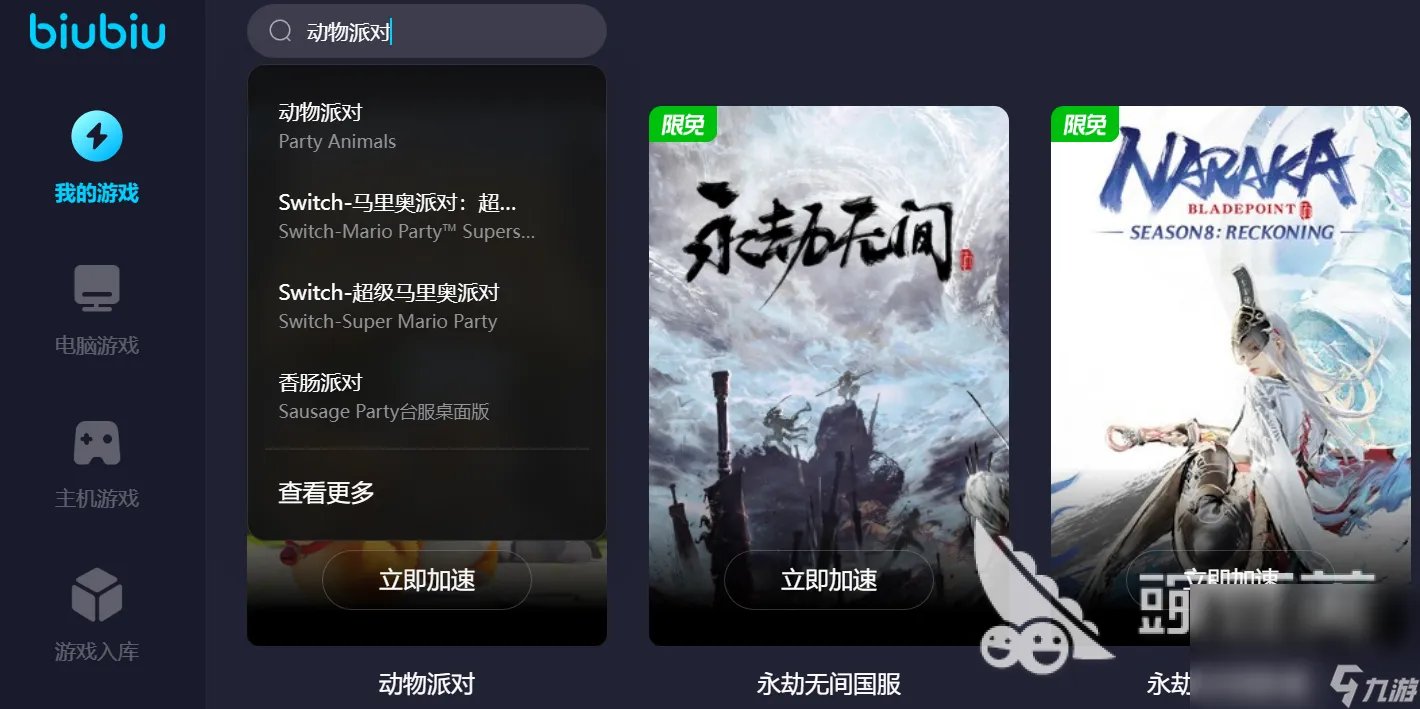
Task: Click 动物派对 title below card
Action: [x=427, y=684]
